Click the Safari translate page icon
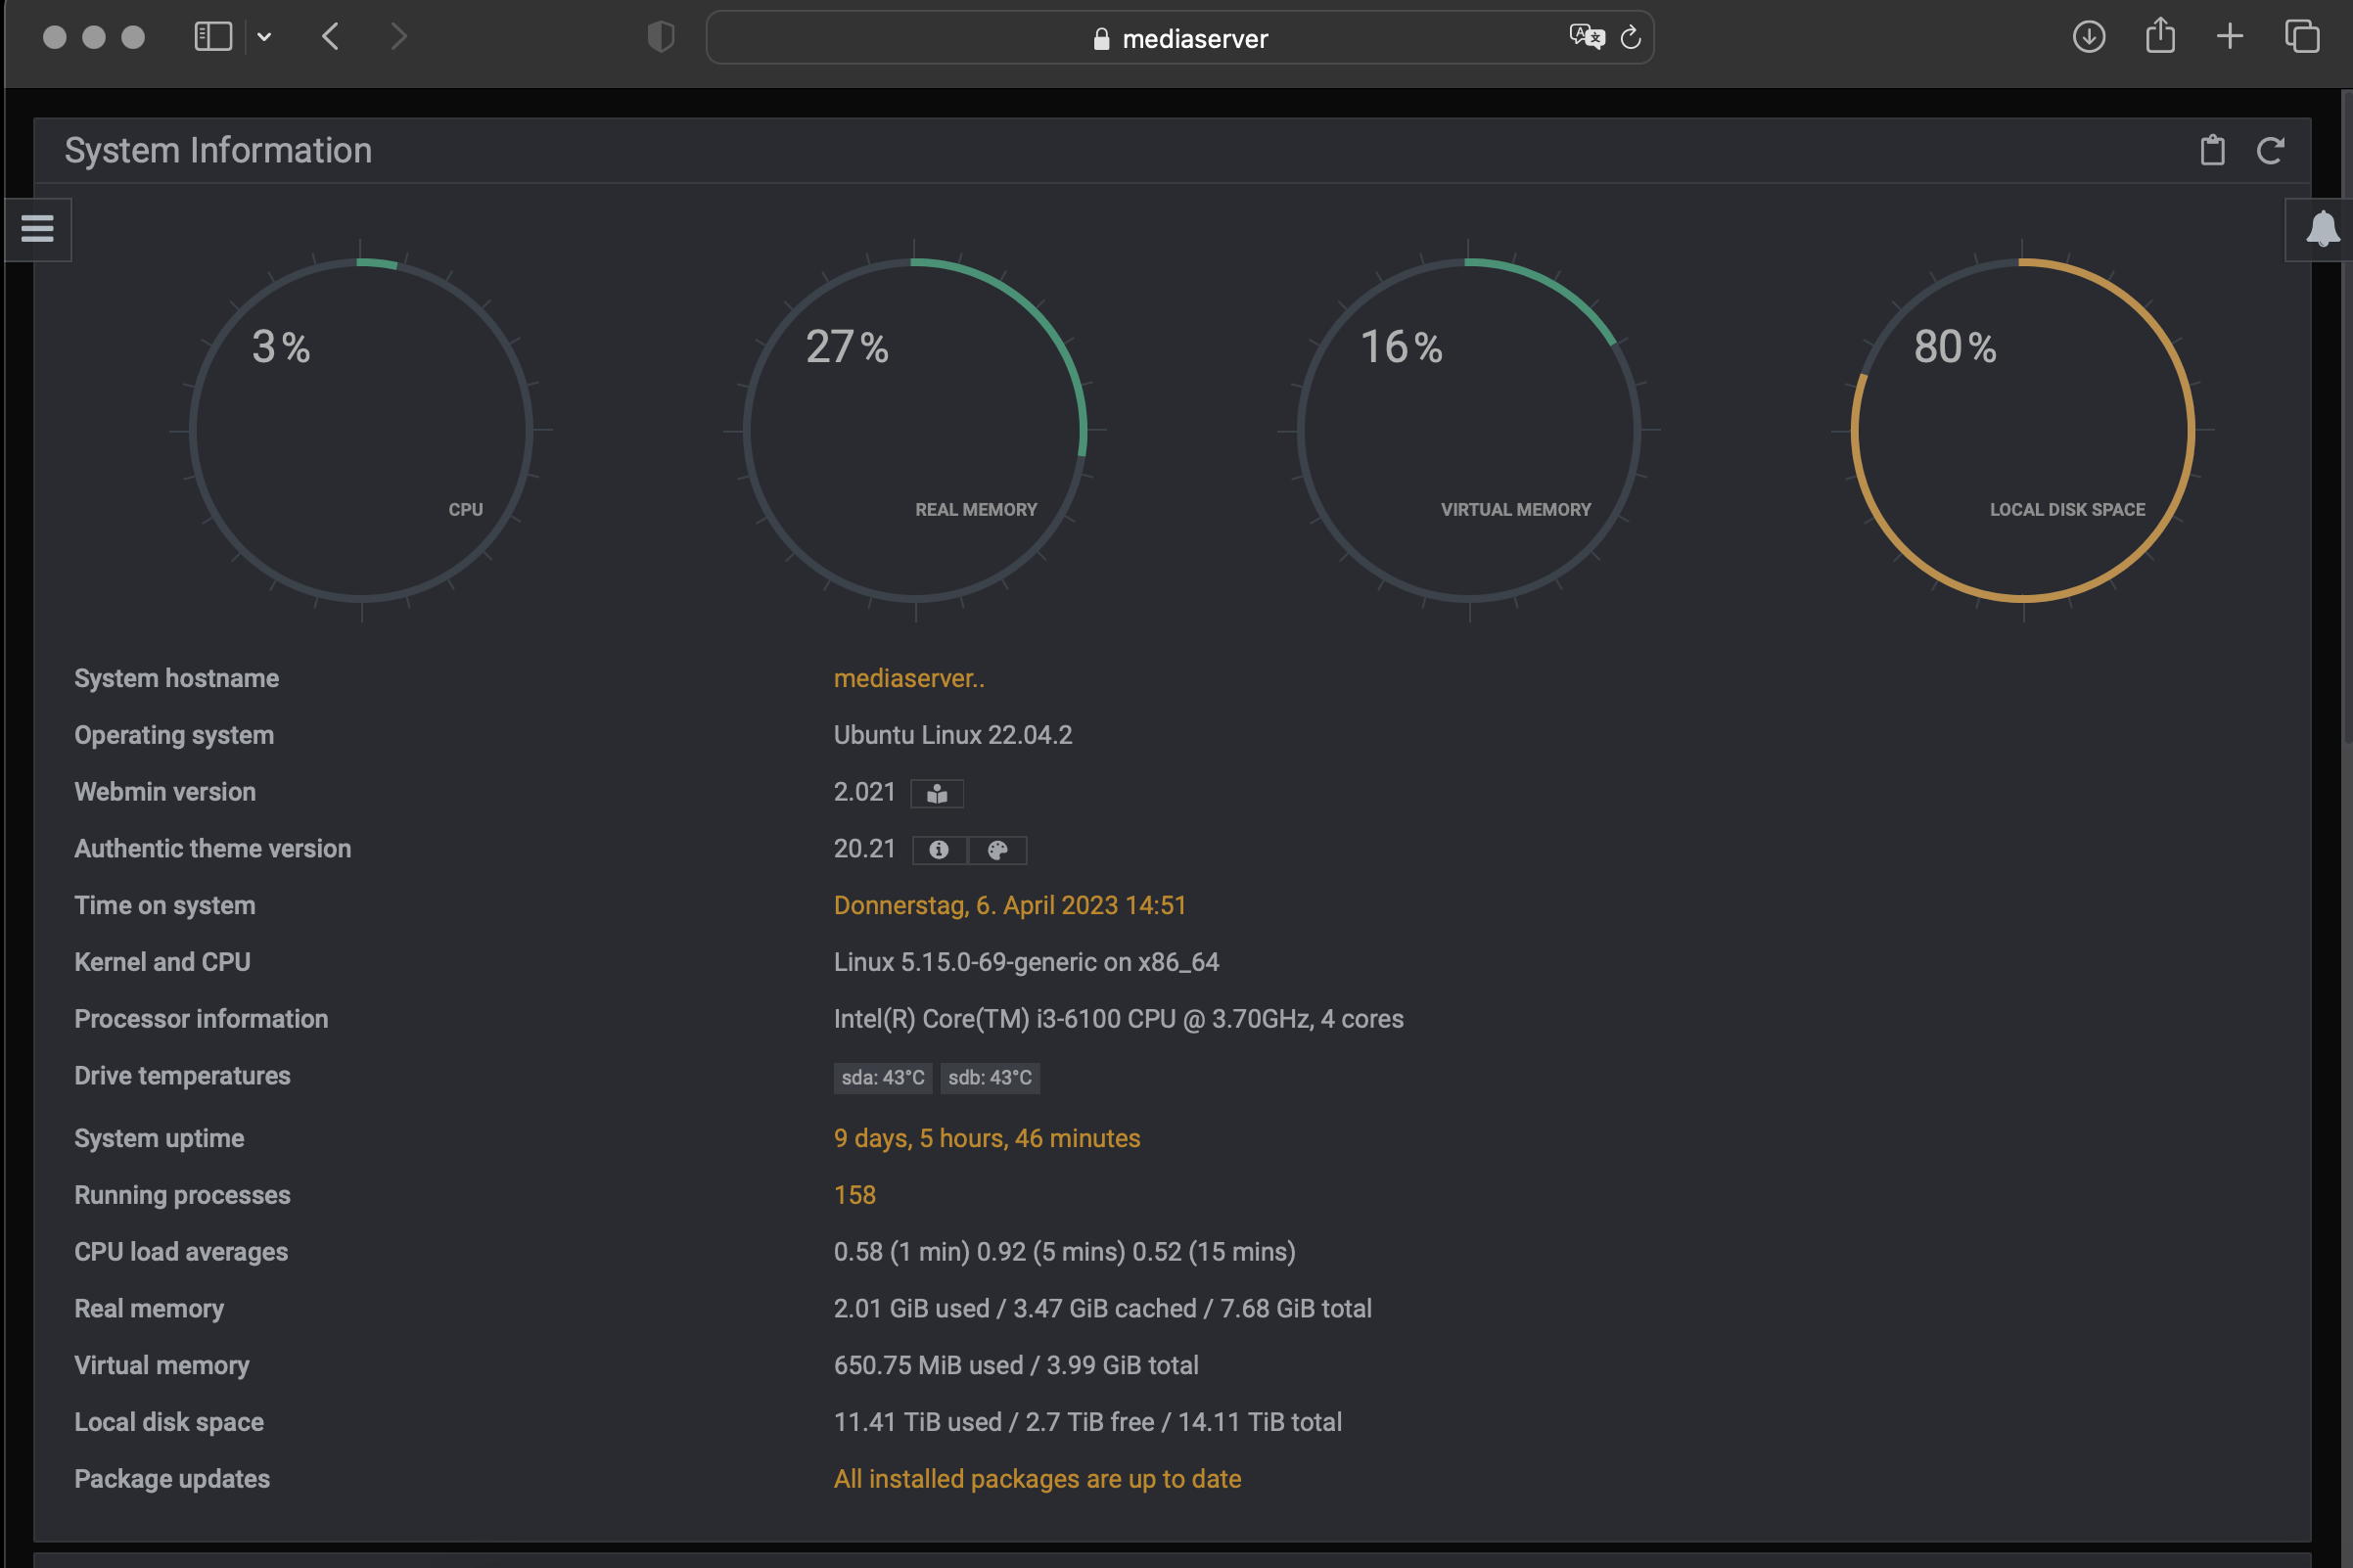The height and width of the screenshot is (1568, 2353). coord(1586,38)
